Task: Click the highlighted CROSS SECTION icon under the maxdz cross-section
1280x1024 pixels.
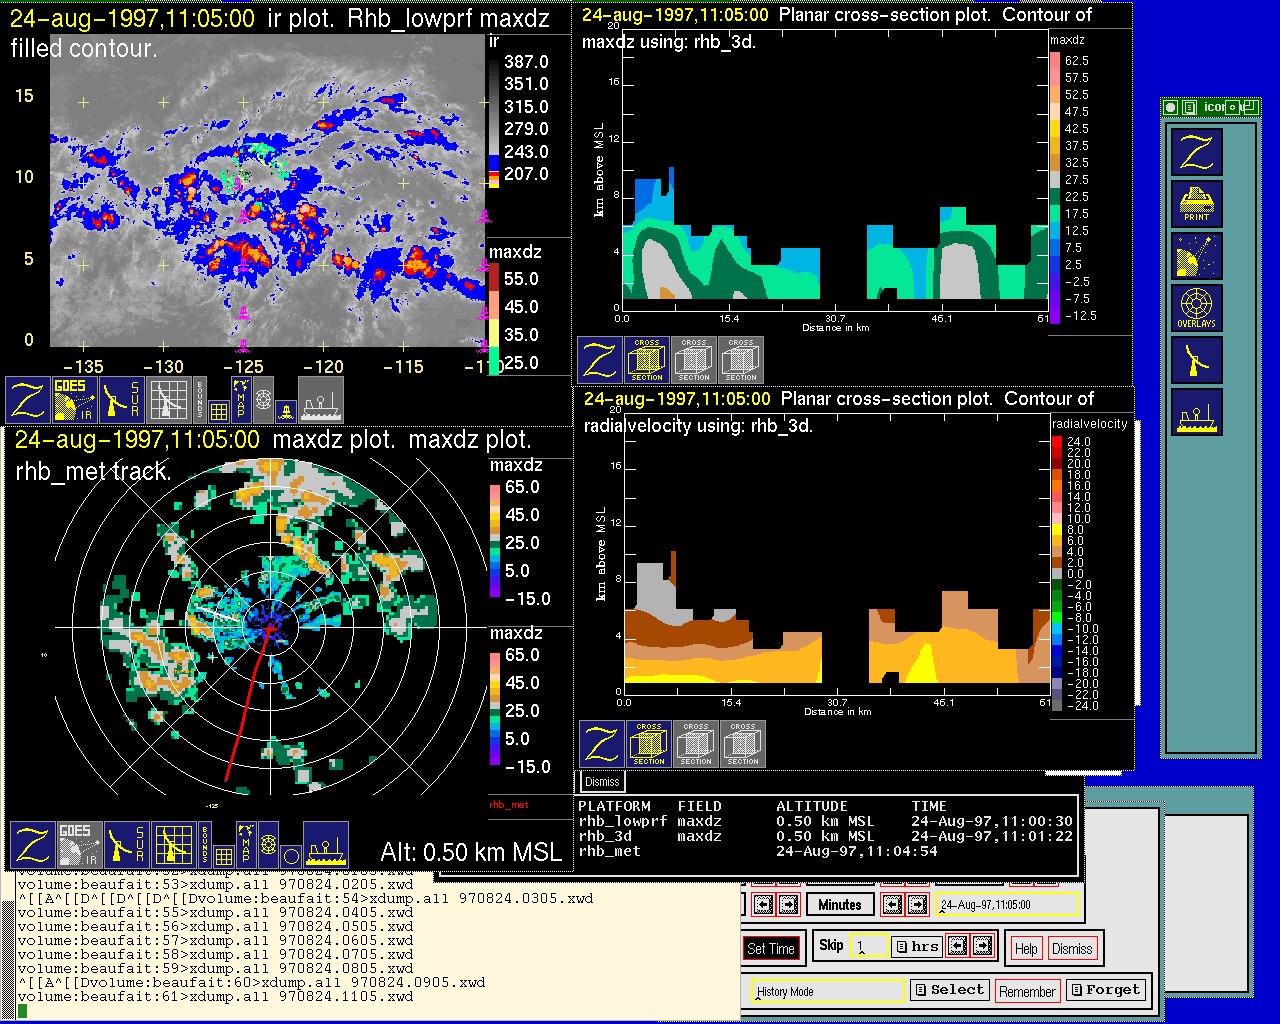Action: (647, 360)
